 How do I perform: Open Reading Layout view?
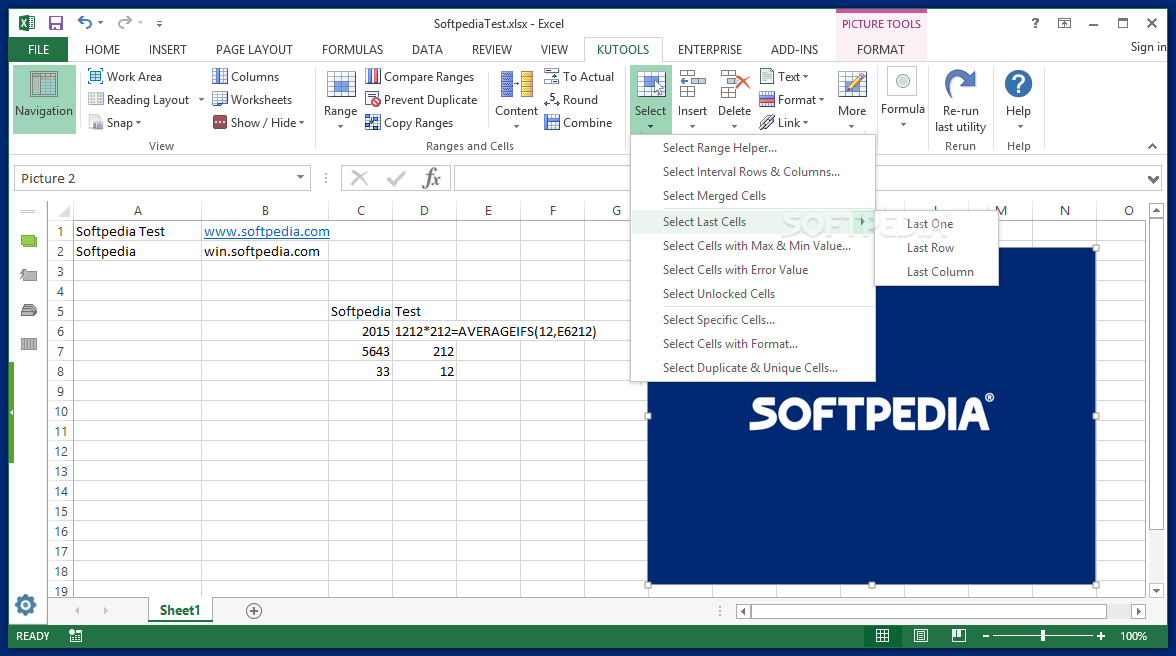[x=139, y=100]
